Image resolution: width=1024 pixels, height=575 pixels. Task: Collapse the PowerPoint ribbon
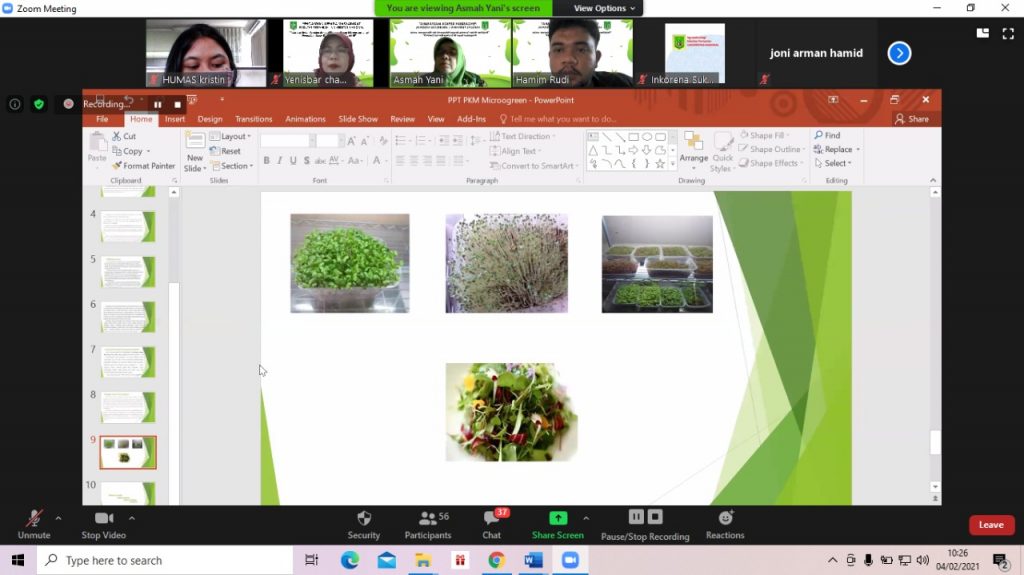click(933, 180)
